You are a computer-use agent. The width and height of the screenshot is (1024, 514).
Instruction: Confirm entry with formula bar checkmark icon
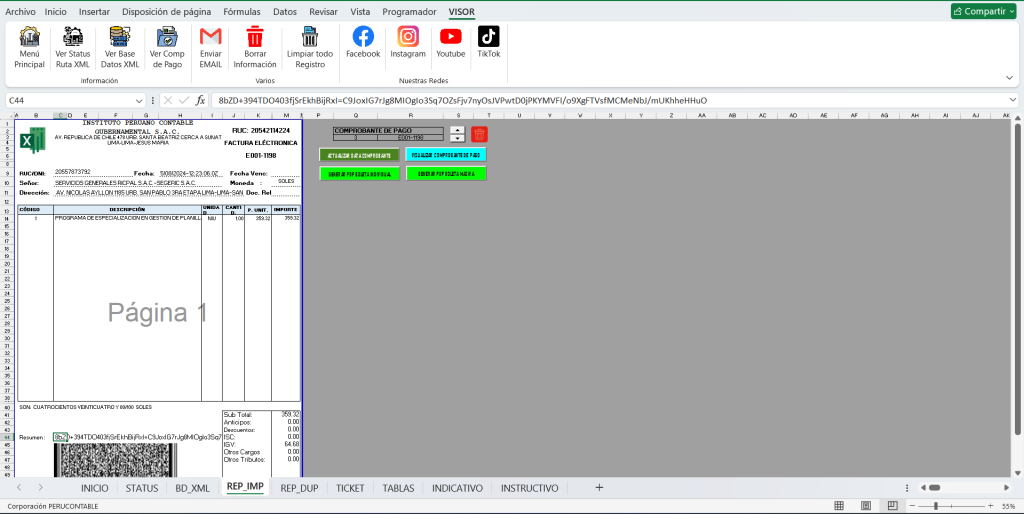[x=184, y=101]
